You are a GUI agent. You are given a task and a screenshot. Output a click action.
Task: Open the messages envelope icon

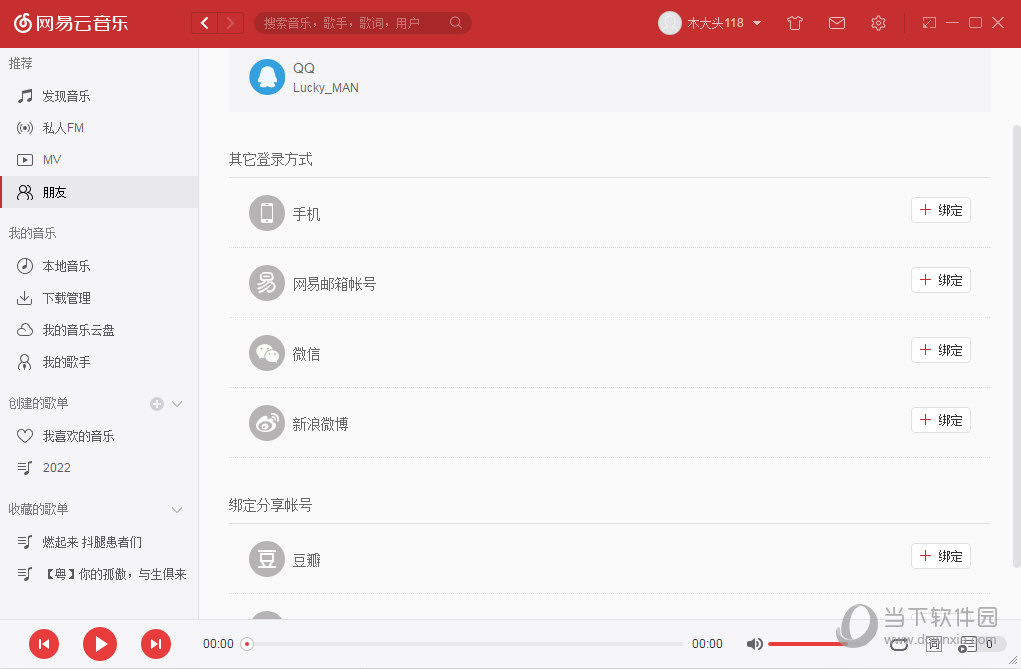click(x=837, y=23)
